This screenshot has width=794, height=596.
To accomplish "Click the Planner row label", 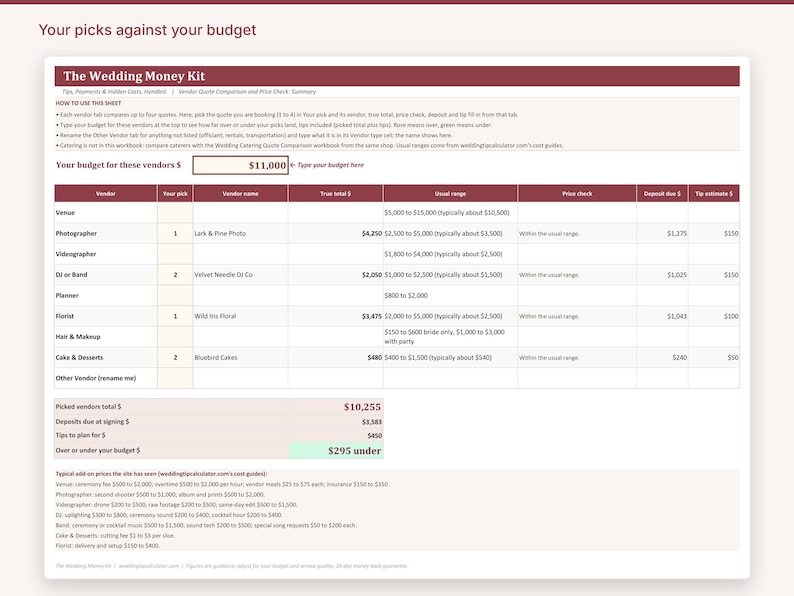I will click(x=67, y=295).
